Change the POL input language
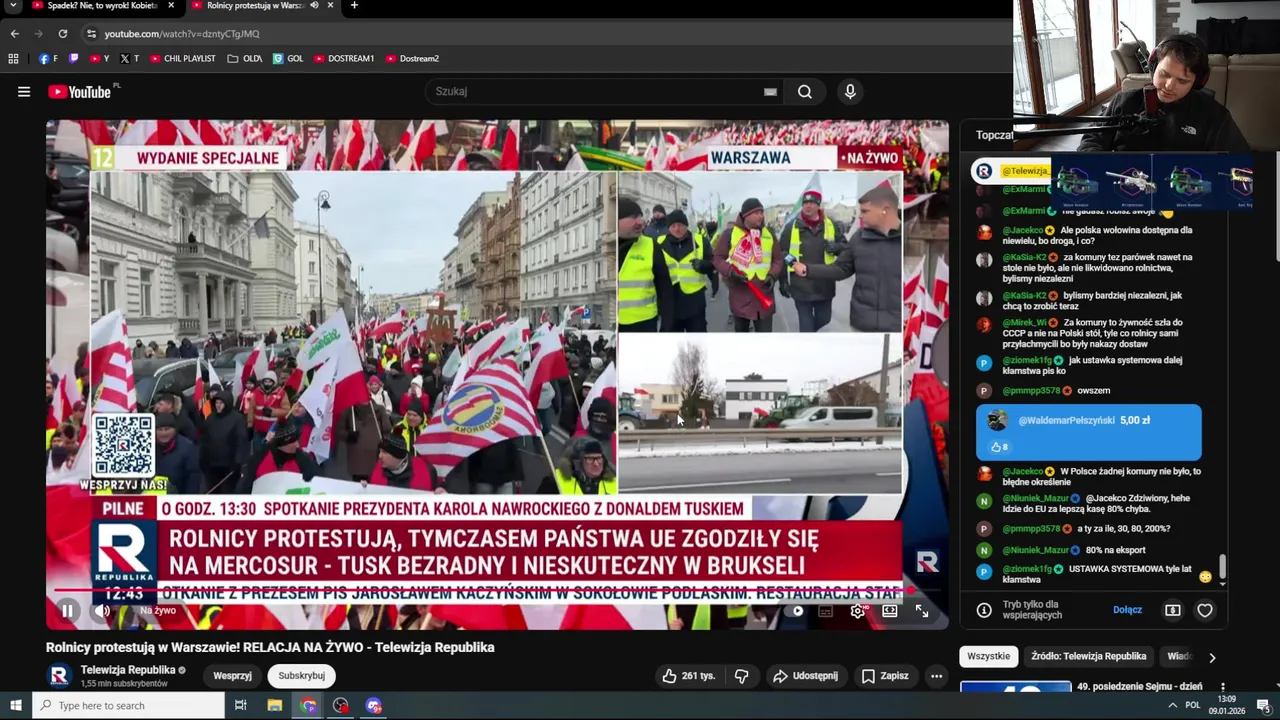 coord(1193,706)
